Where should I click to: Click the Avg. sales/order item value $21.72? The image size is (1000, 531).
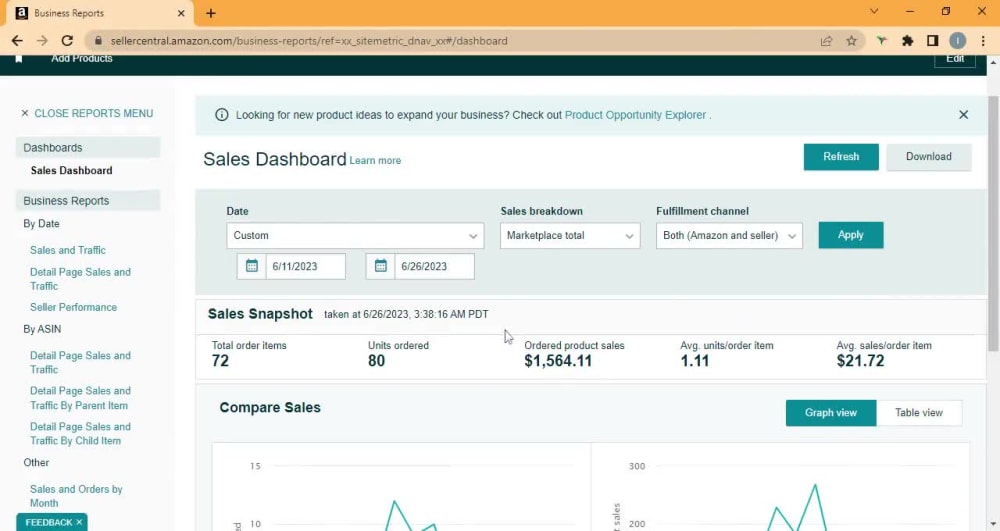pyautogui.click(x=860, y=361)
